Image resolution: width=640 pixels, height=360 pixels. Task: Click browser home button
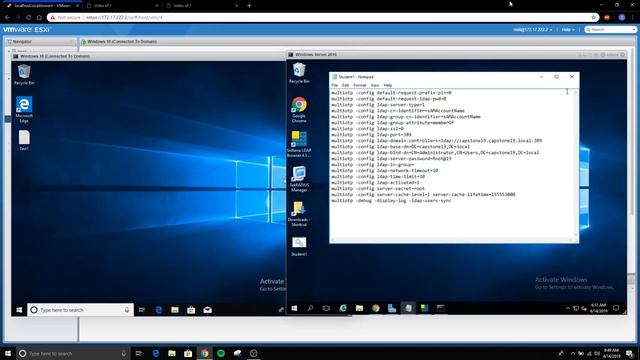tap(39, 18)
